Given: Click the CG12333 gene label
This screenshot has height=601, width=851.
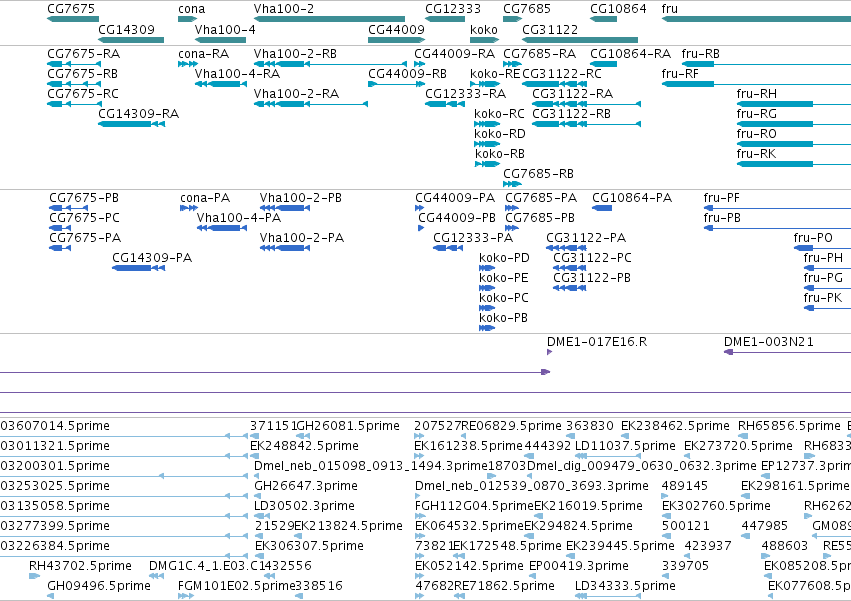Looking at the screenshot, I should [453, 9].
